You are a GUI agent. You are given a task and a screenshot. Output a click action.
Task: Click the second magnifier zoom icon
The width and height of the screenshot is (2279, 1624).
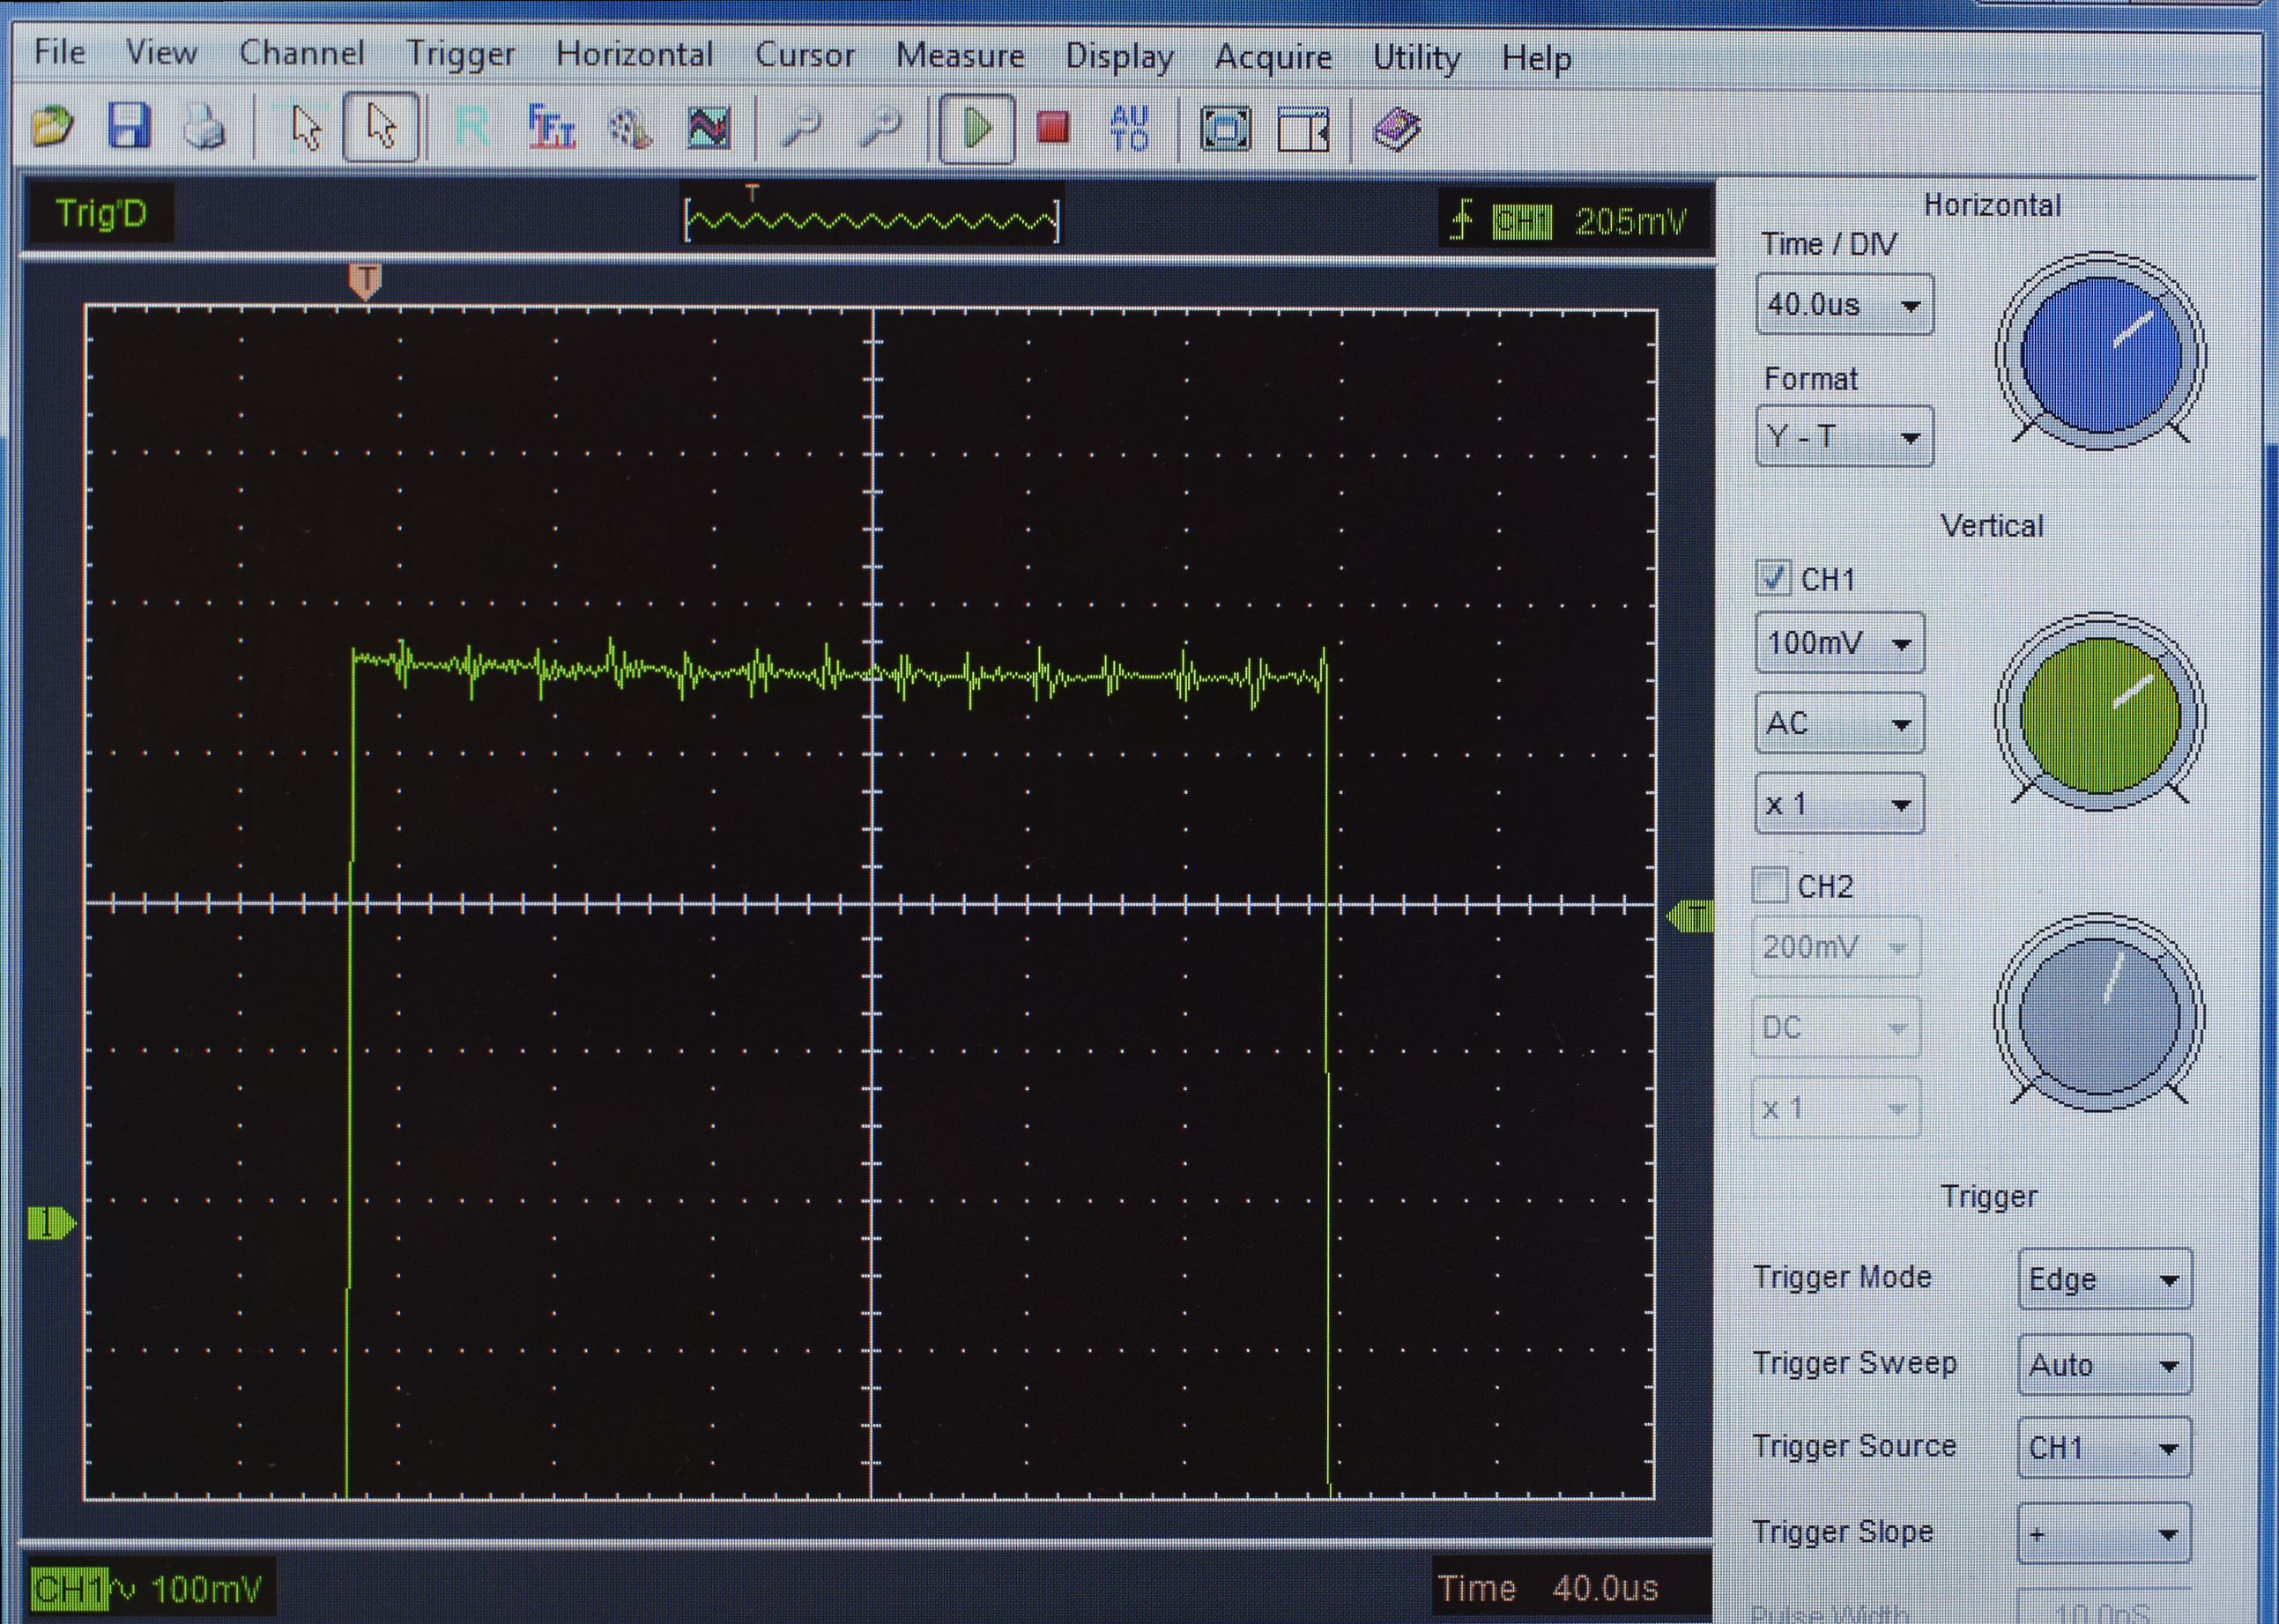pyautogui.click(x=881, y=129)
